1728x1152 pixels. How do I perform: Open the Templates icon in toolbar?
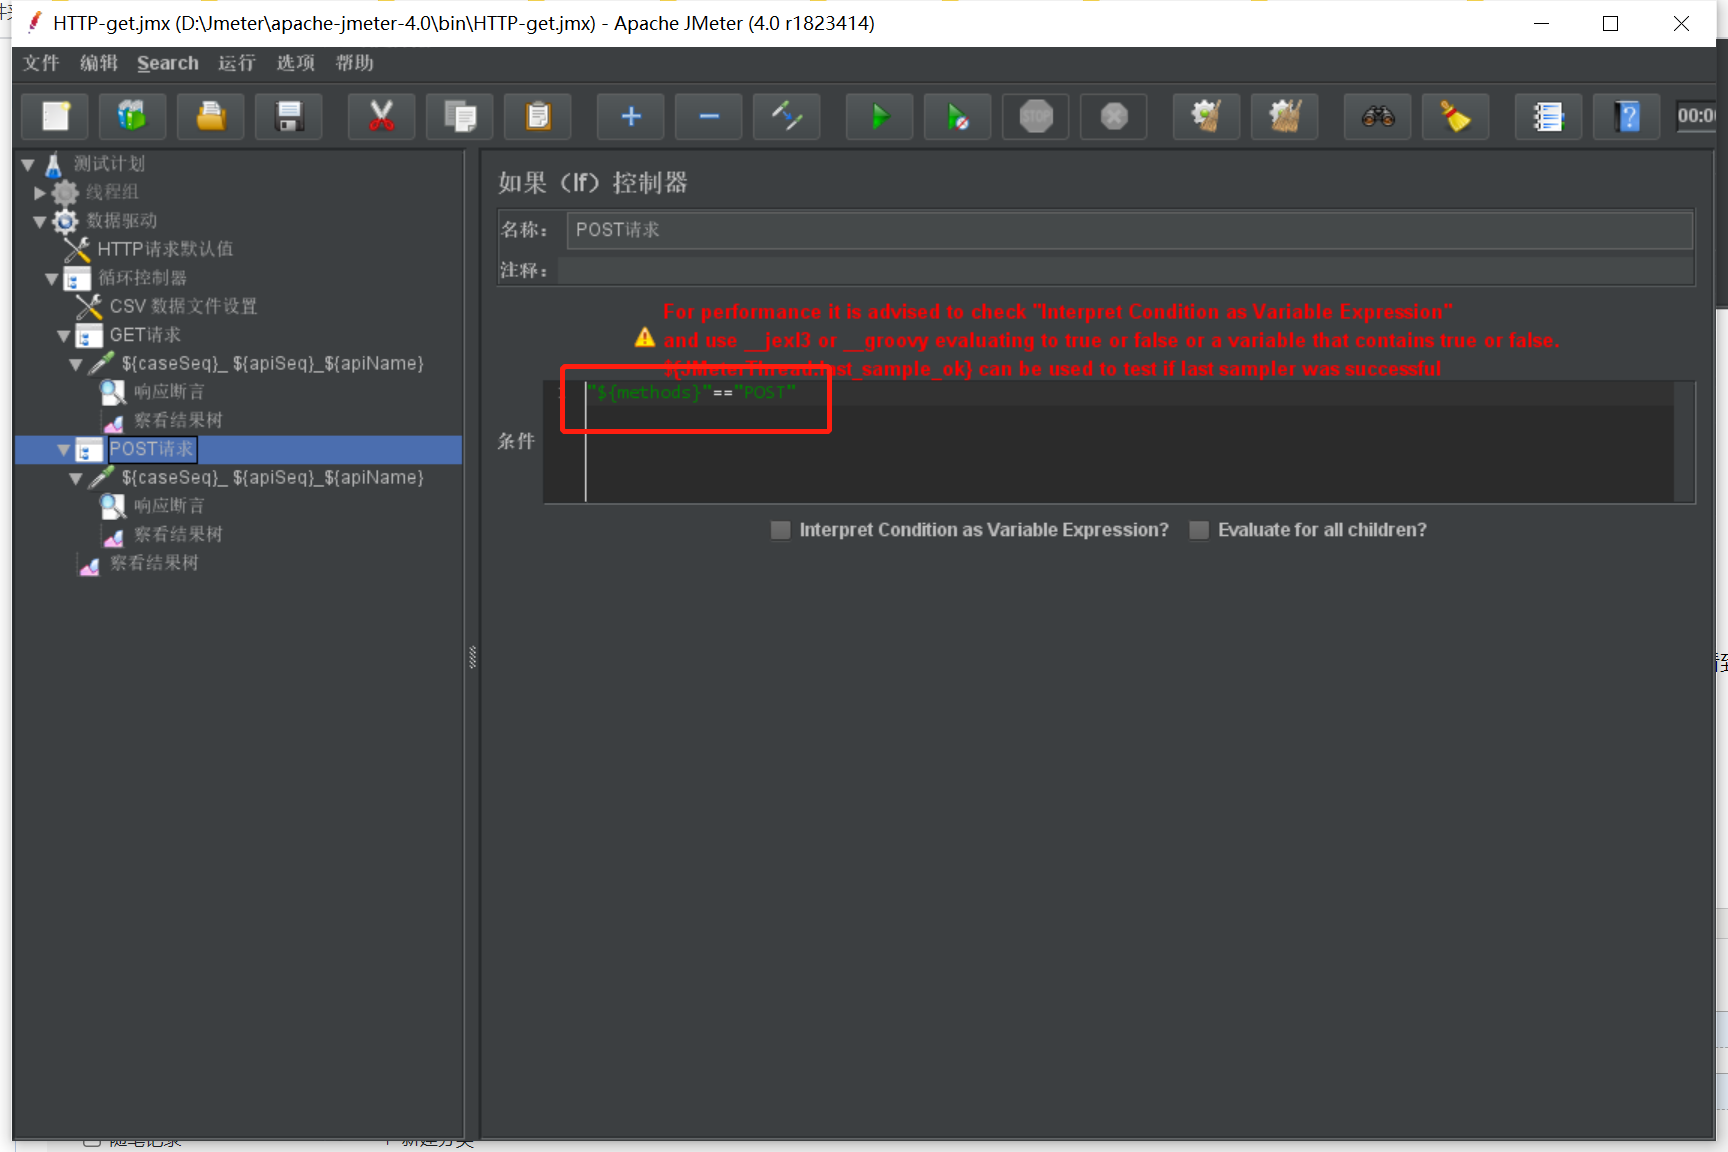[x=132, y=117]
